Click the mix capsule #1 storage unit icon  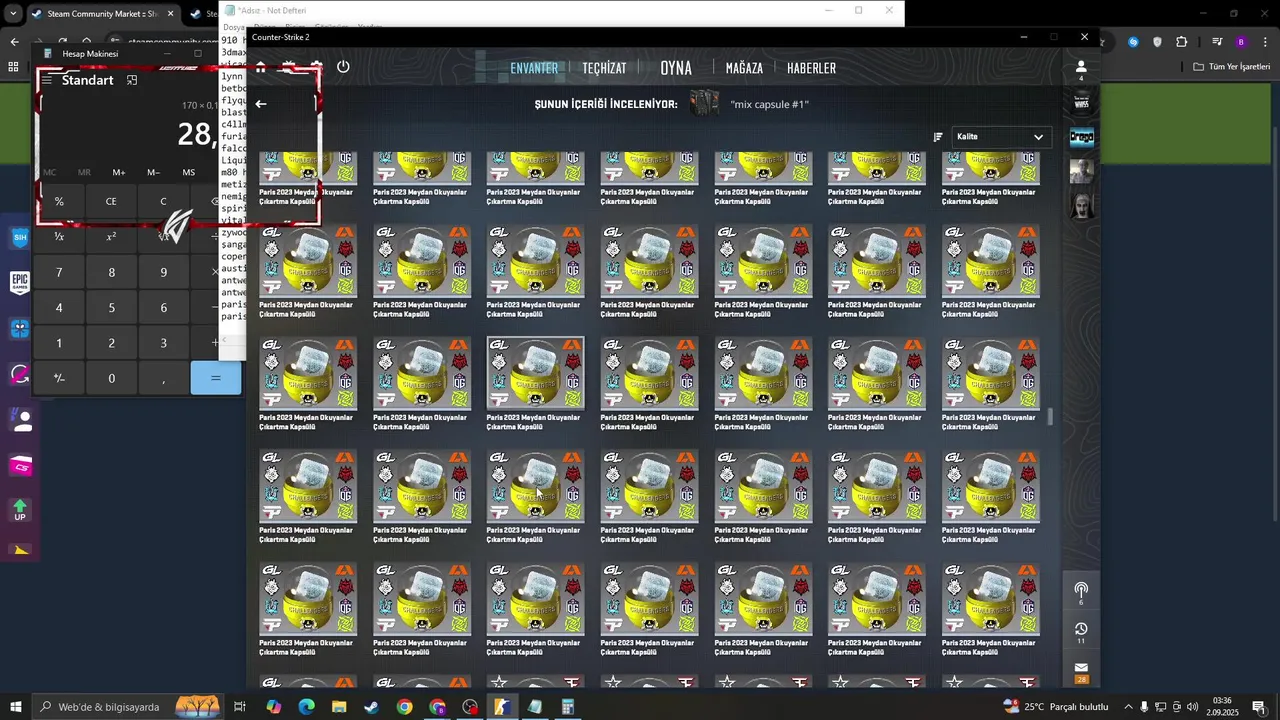pyautogui.click(x=705, y=104)
